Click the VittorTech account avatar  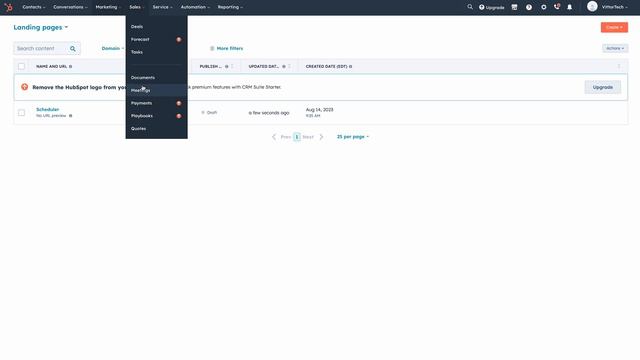click(592, 7)
